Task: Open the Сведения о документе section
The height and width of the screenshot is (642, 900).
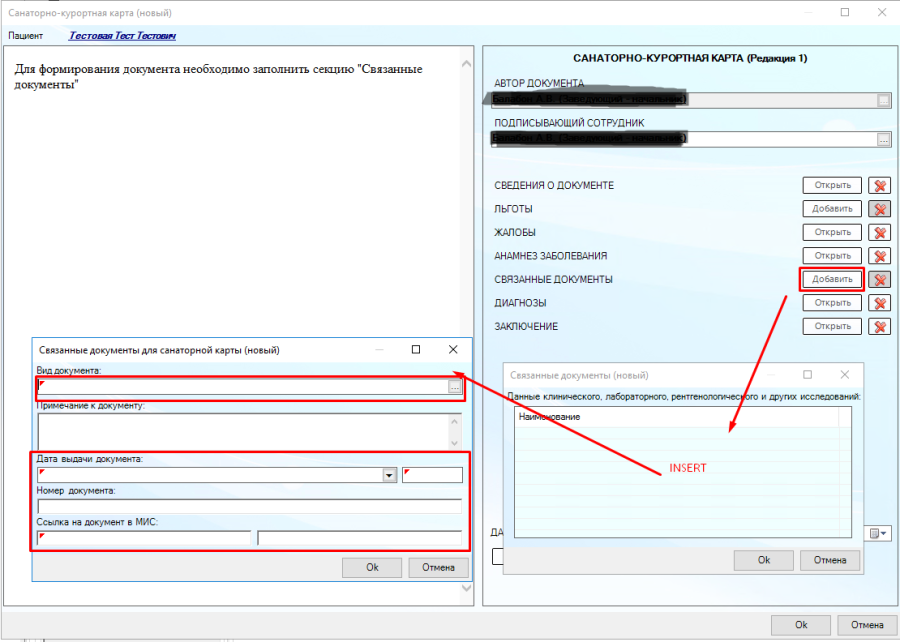Action: click(832, 185)
